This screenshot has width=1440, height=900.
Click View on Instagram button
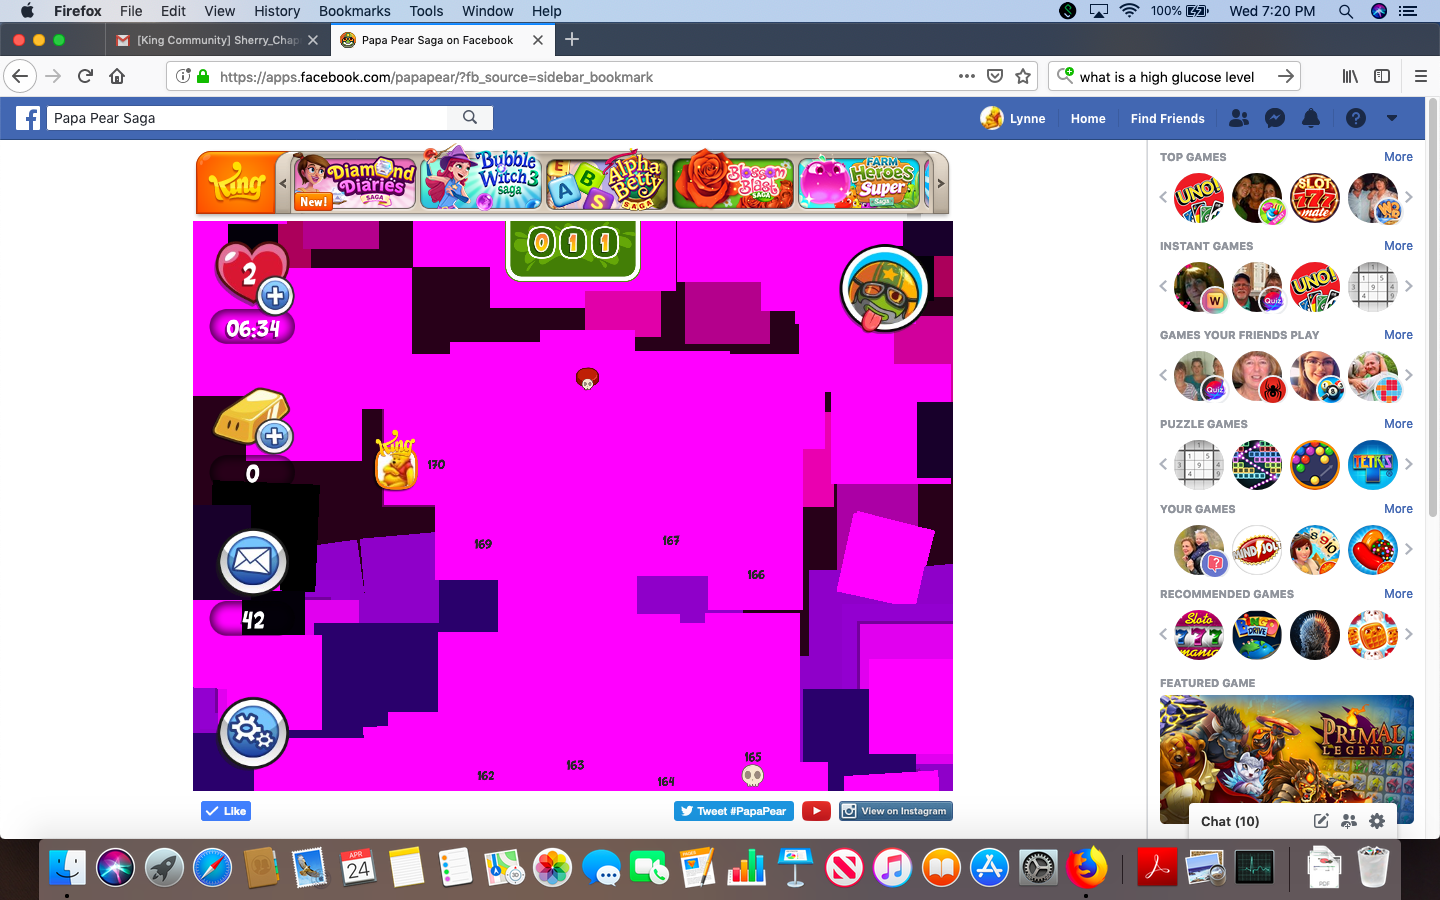coord(896,811)
